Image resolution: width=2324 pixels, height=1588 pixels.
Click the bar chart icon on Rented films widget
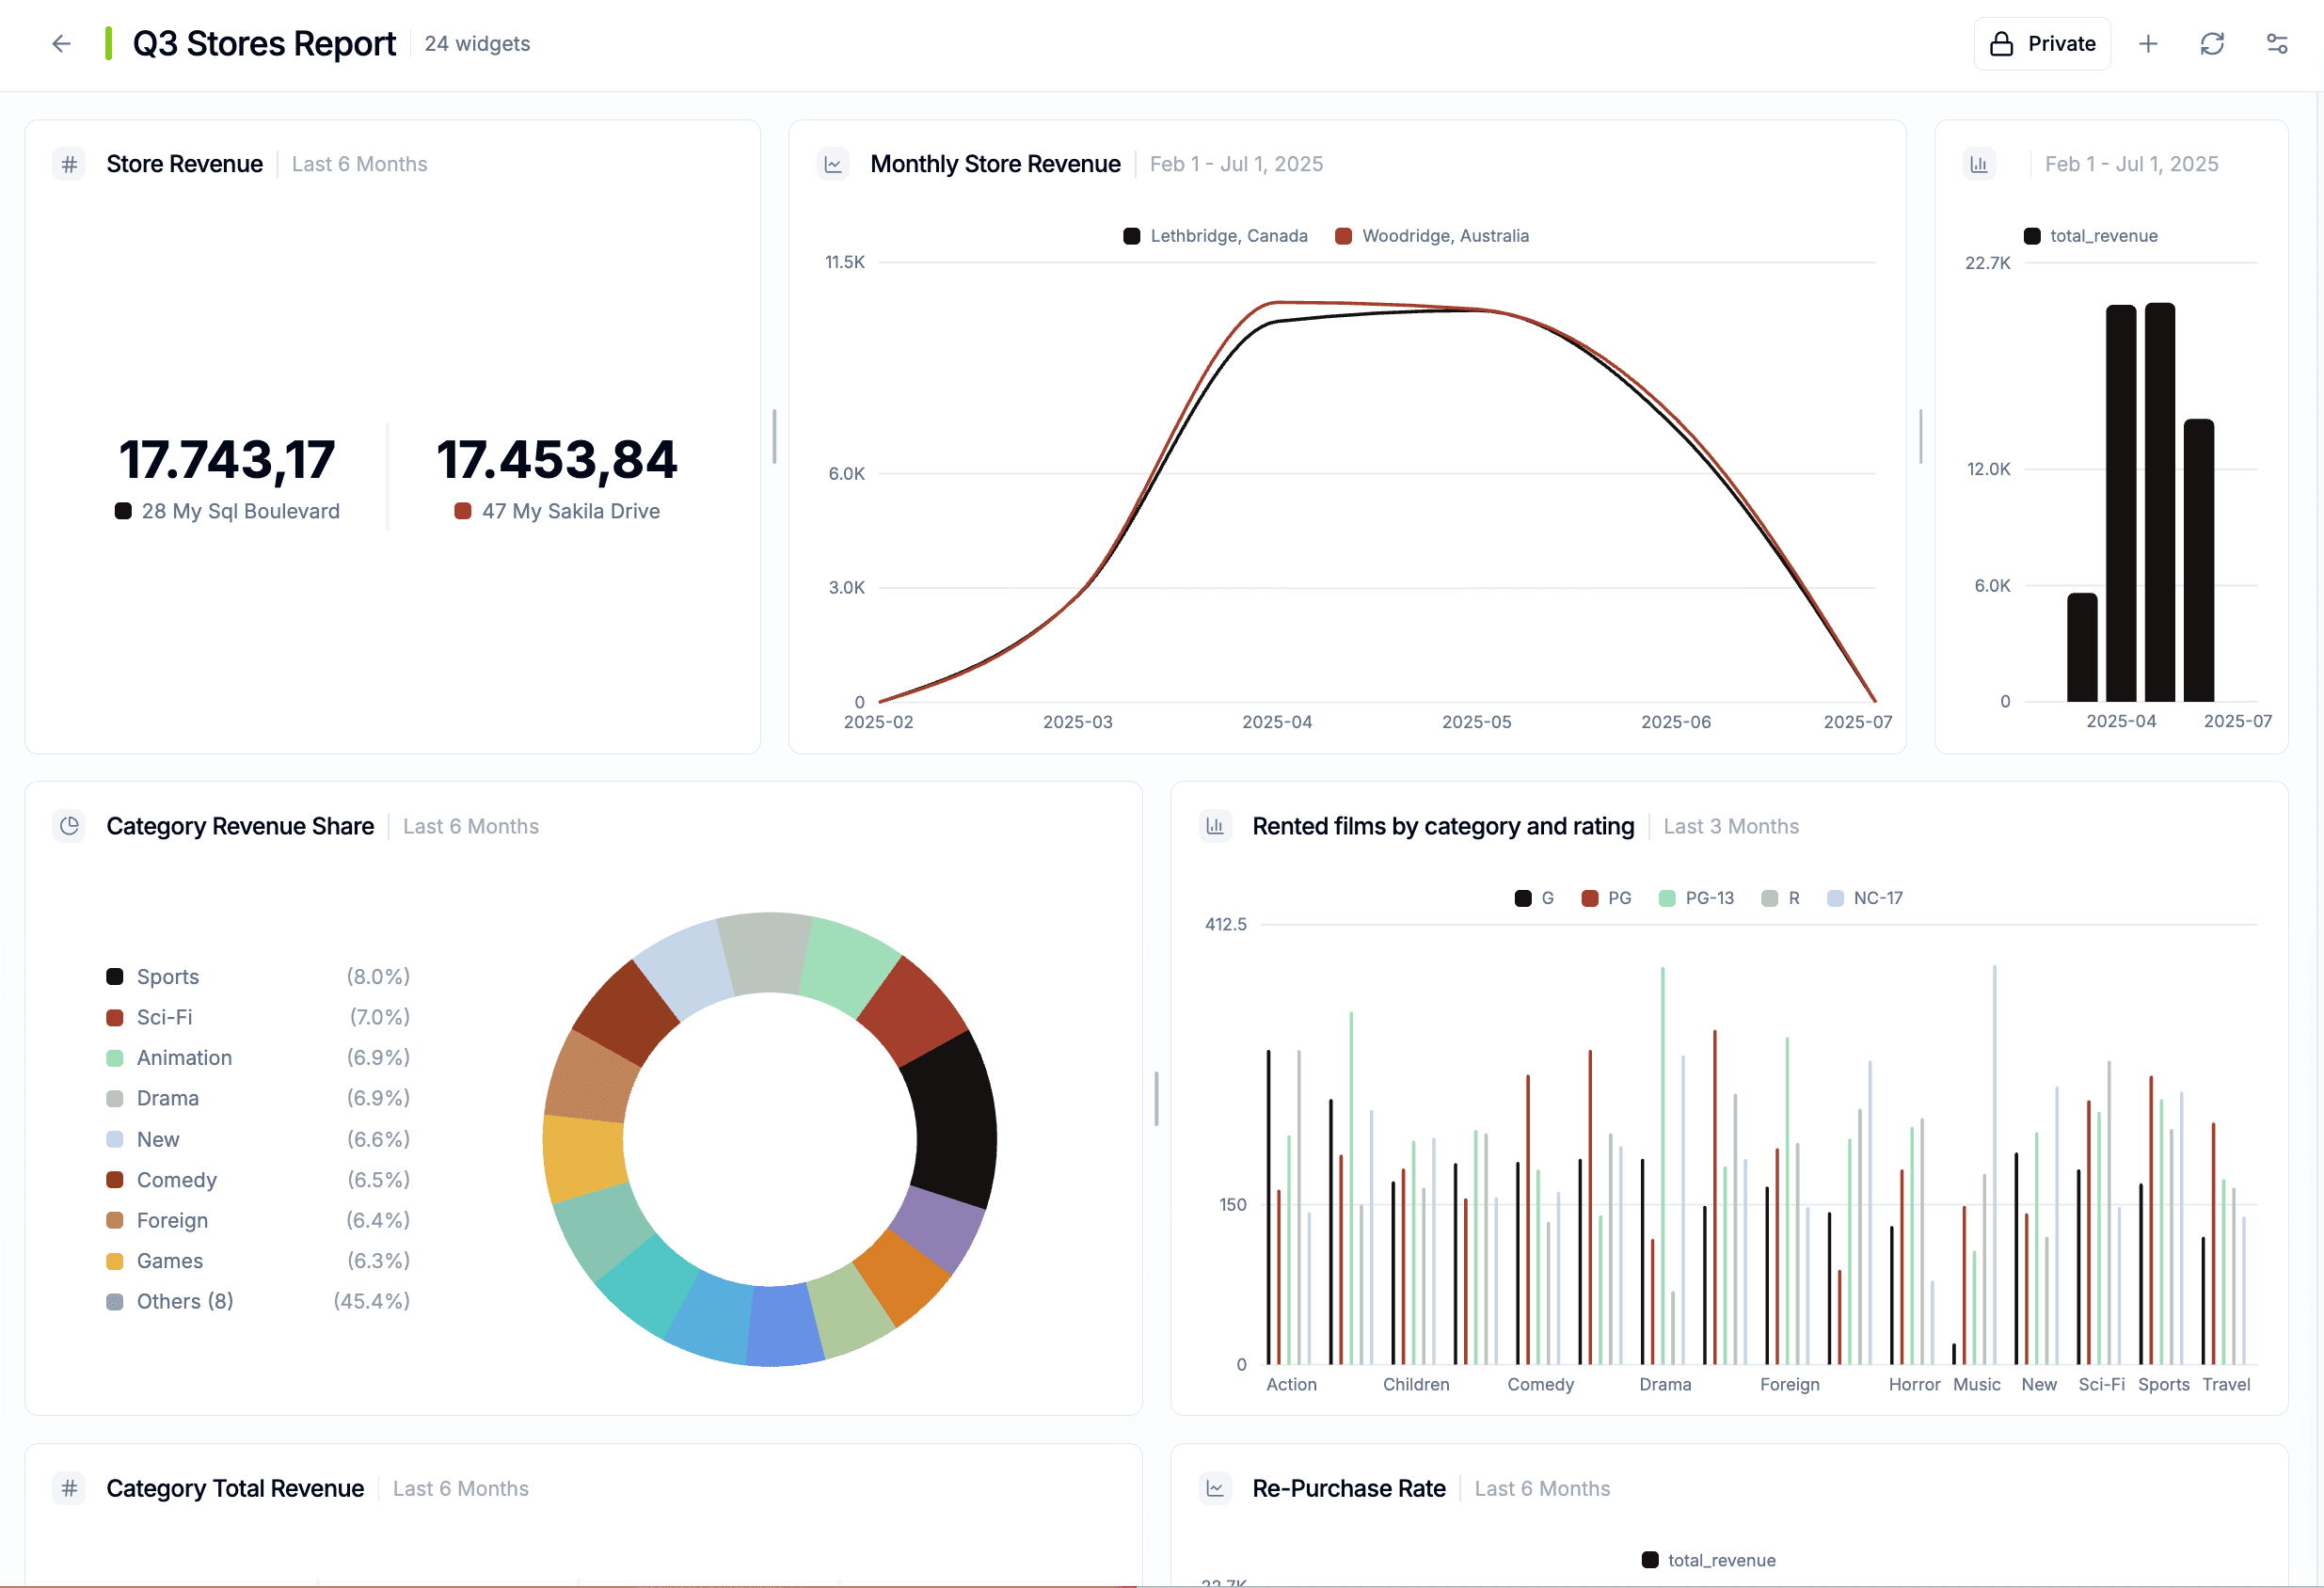(x=1215, y=826)
